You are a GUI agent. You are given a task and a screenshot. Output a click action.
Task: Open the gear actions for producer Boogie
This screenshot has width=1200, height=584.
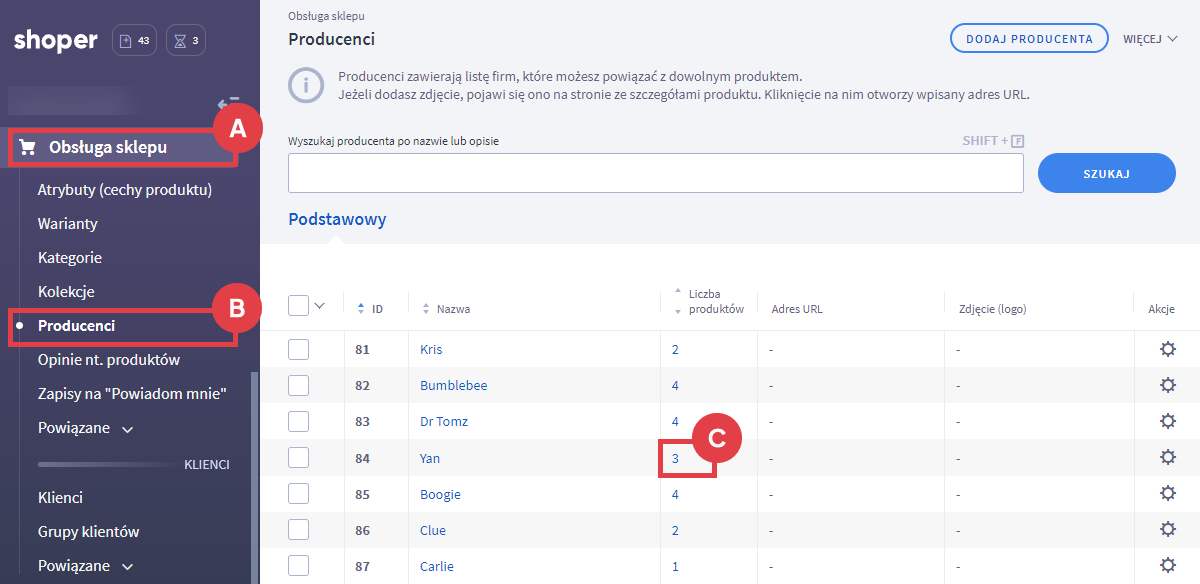(1166, 494)
